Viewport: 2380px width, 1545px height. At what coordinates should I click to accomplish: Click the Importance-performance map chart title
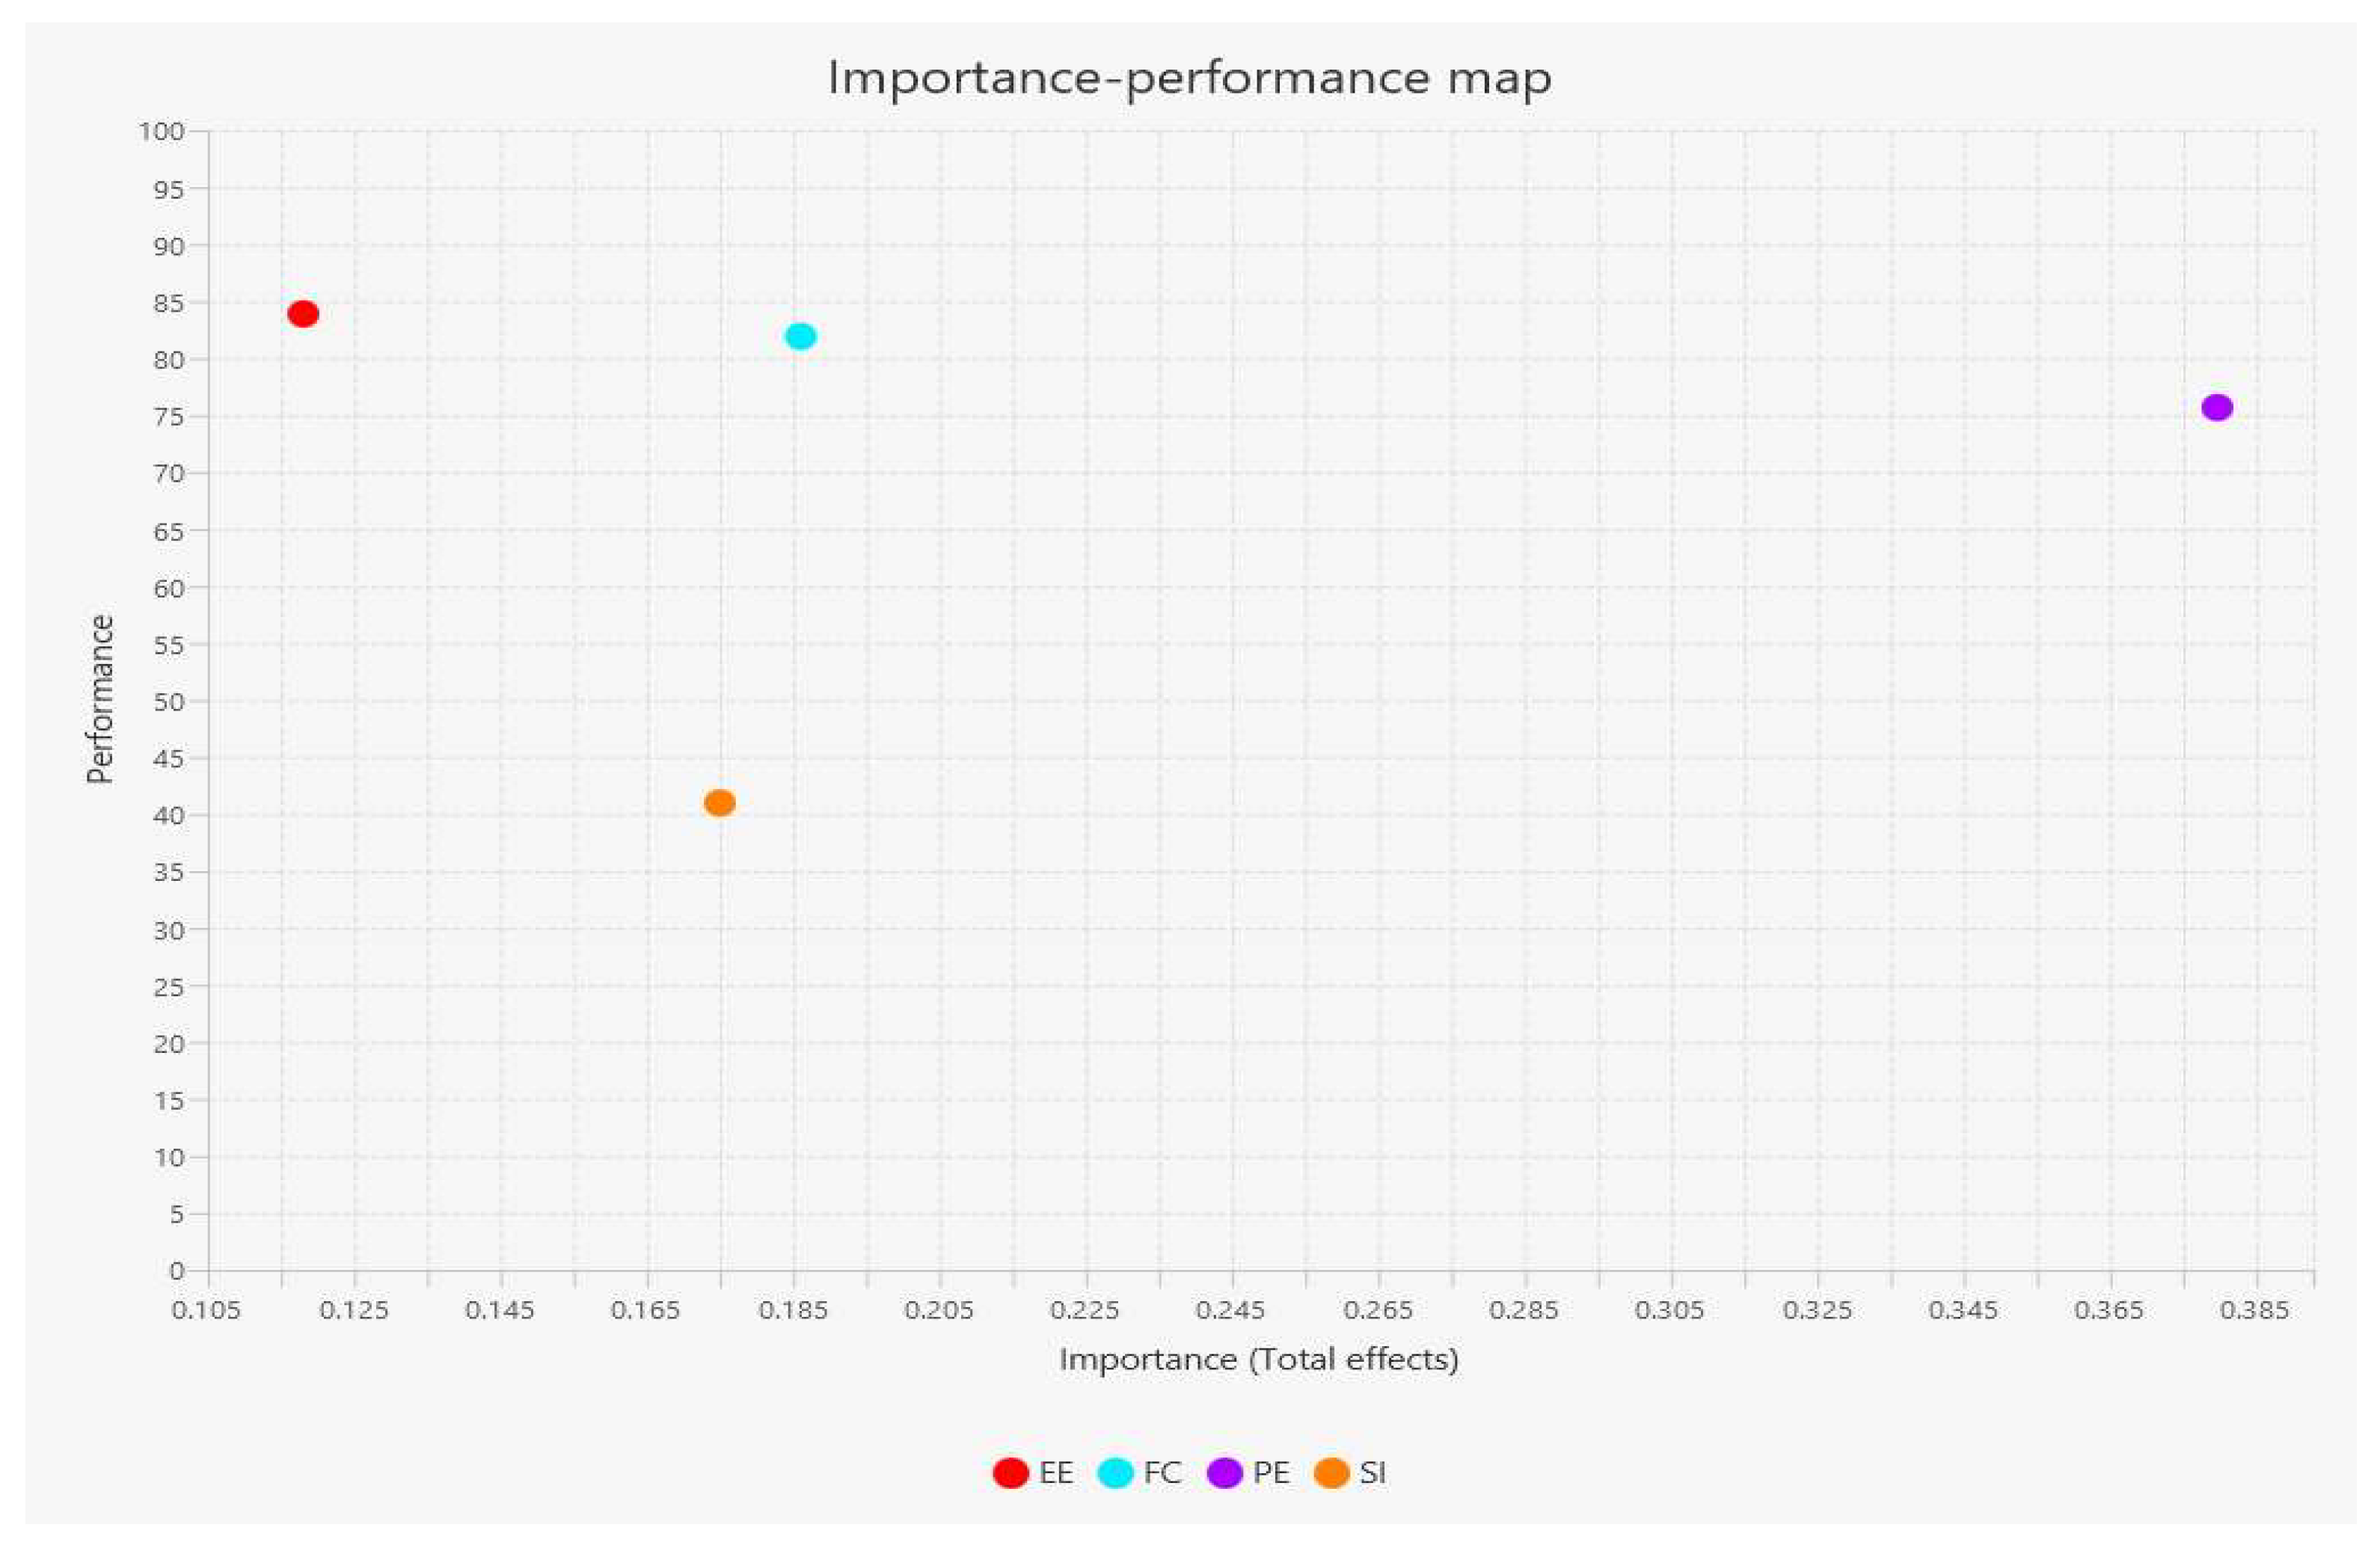(1189, 78)
